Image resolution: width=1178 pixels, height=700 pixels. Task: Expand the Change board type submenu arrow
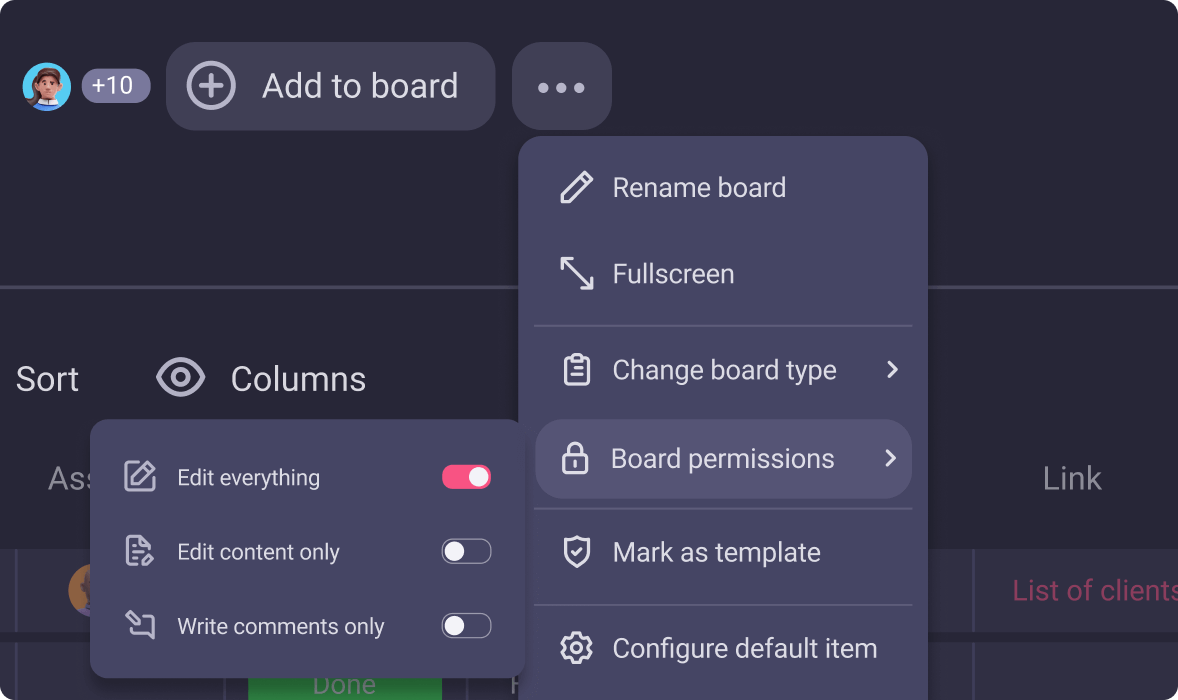pos(892,370)
